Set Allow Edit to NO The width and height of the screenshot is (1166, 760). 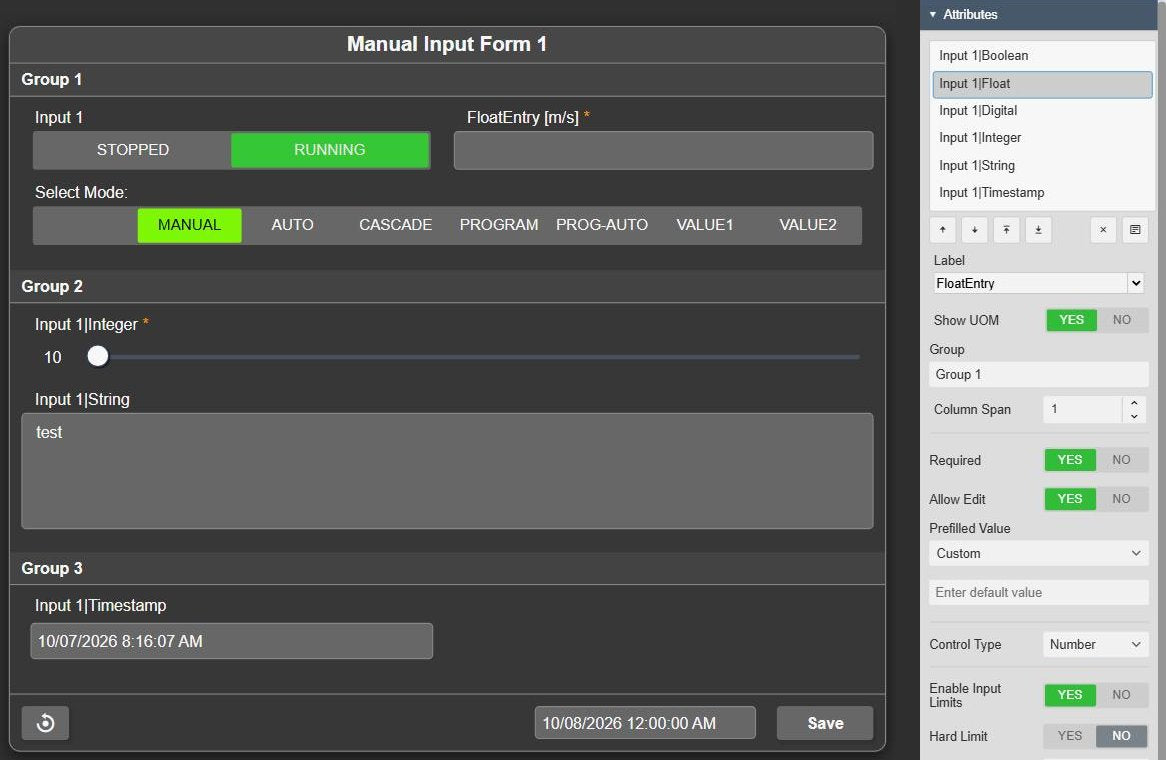(1121, 498)
